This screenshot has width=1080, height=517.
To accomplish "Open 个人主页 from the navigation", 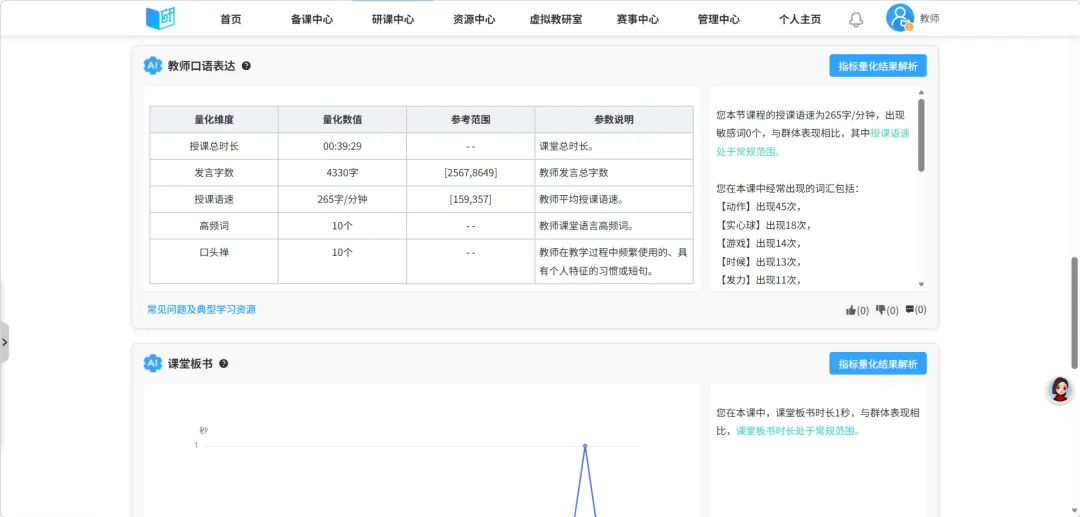I will pyautogui.click(x=800, y=19).
